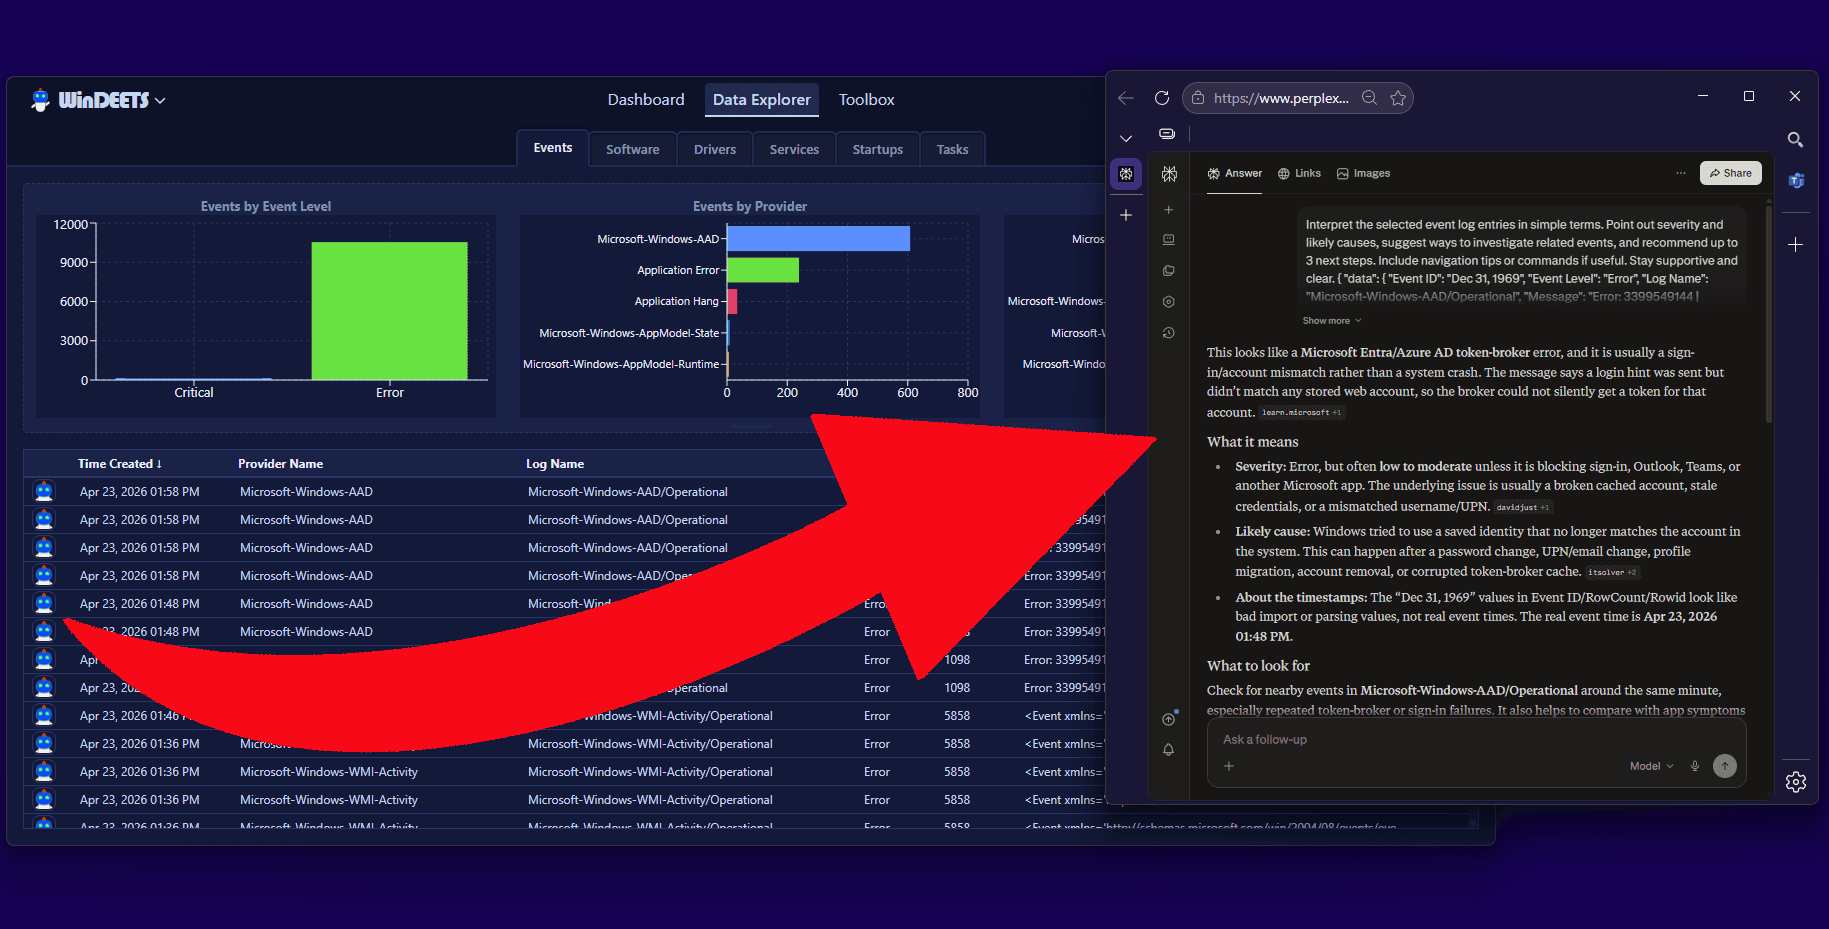Click the pink Application Hang provider bar
This screenshot has height=929, width=1829.
point(732,301)
